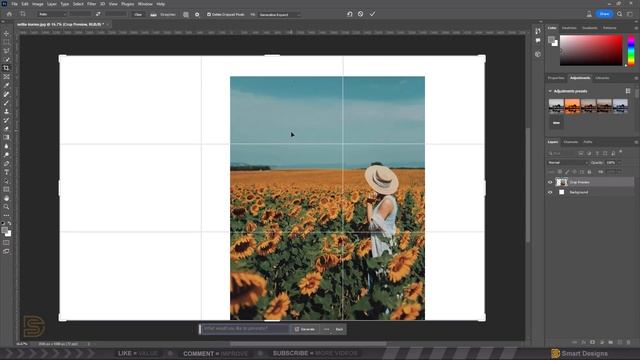This screenshot has height=360, width=640.
Task: Open the Edit Toolbar three-dots icon
Action: [6, 215]
